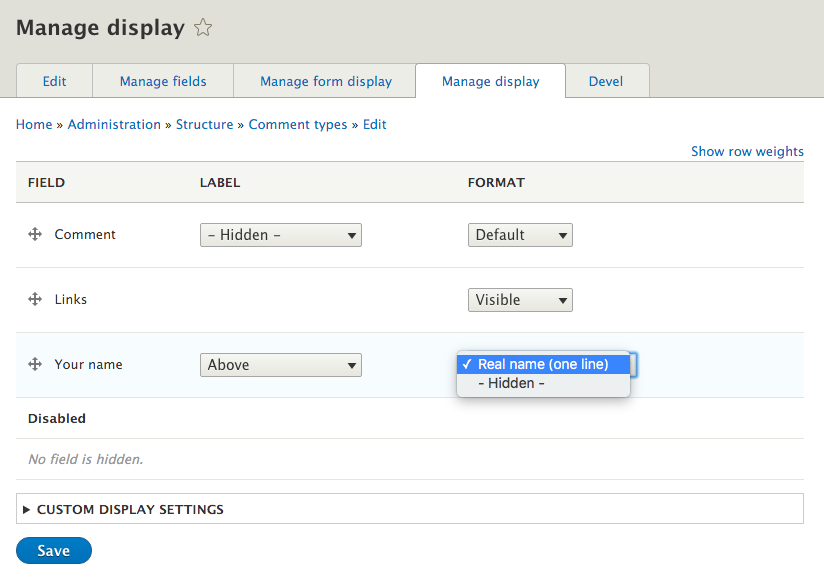The image size is (824, 583).
Task: Open the Comment format Default dropdown
Action: coord(520,235)
